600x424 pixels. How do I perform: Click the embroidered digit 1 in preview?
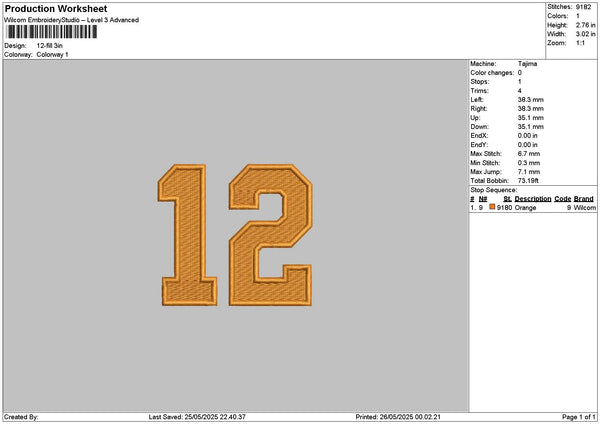coord(187,235)
